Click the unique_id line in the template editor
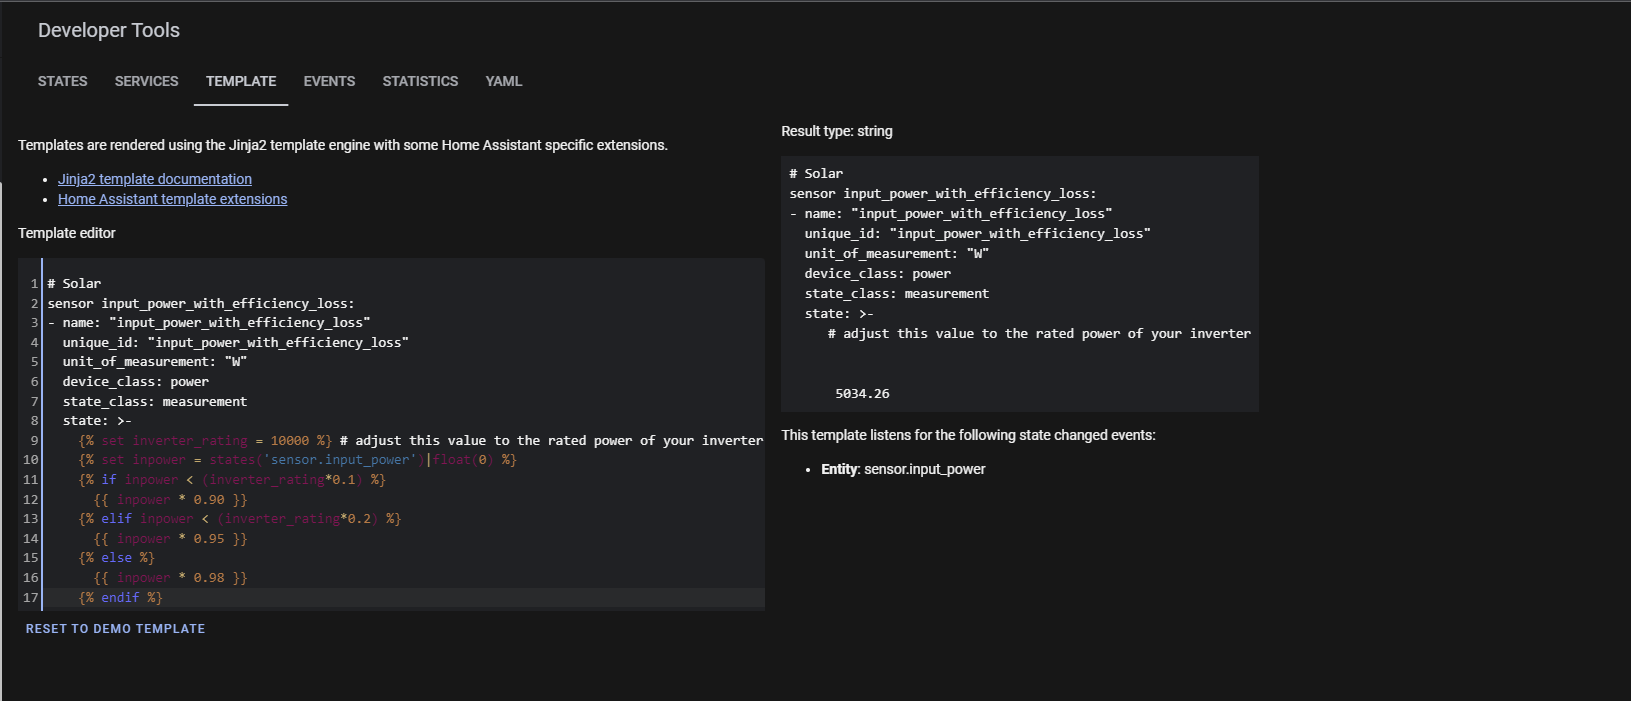The height and width of the screenshot is (701, 1631). click(235, 343)
